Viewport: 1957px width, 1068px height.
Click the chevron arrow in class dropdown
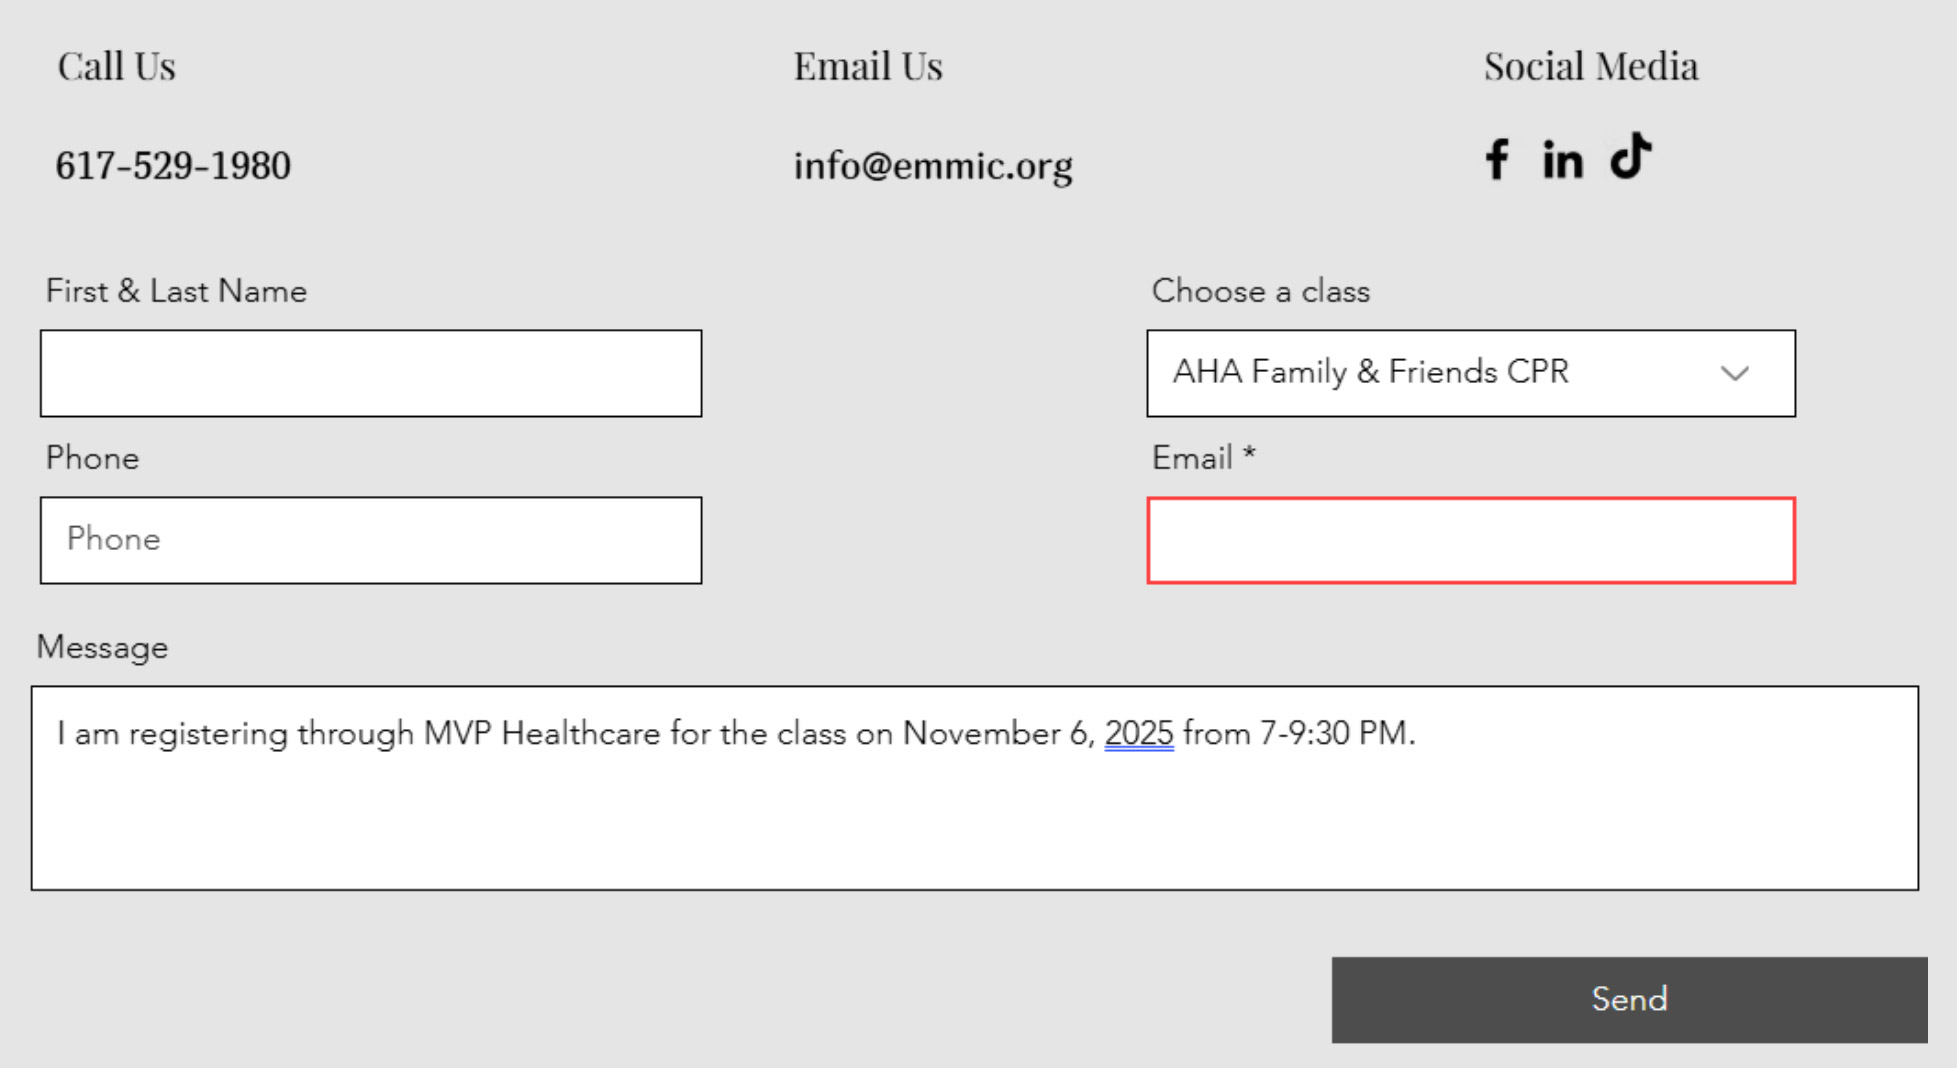pos(1734,374)
